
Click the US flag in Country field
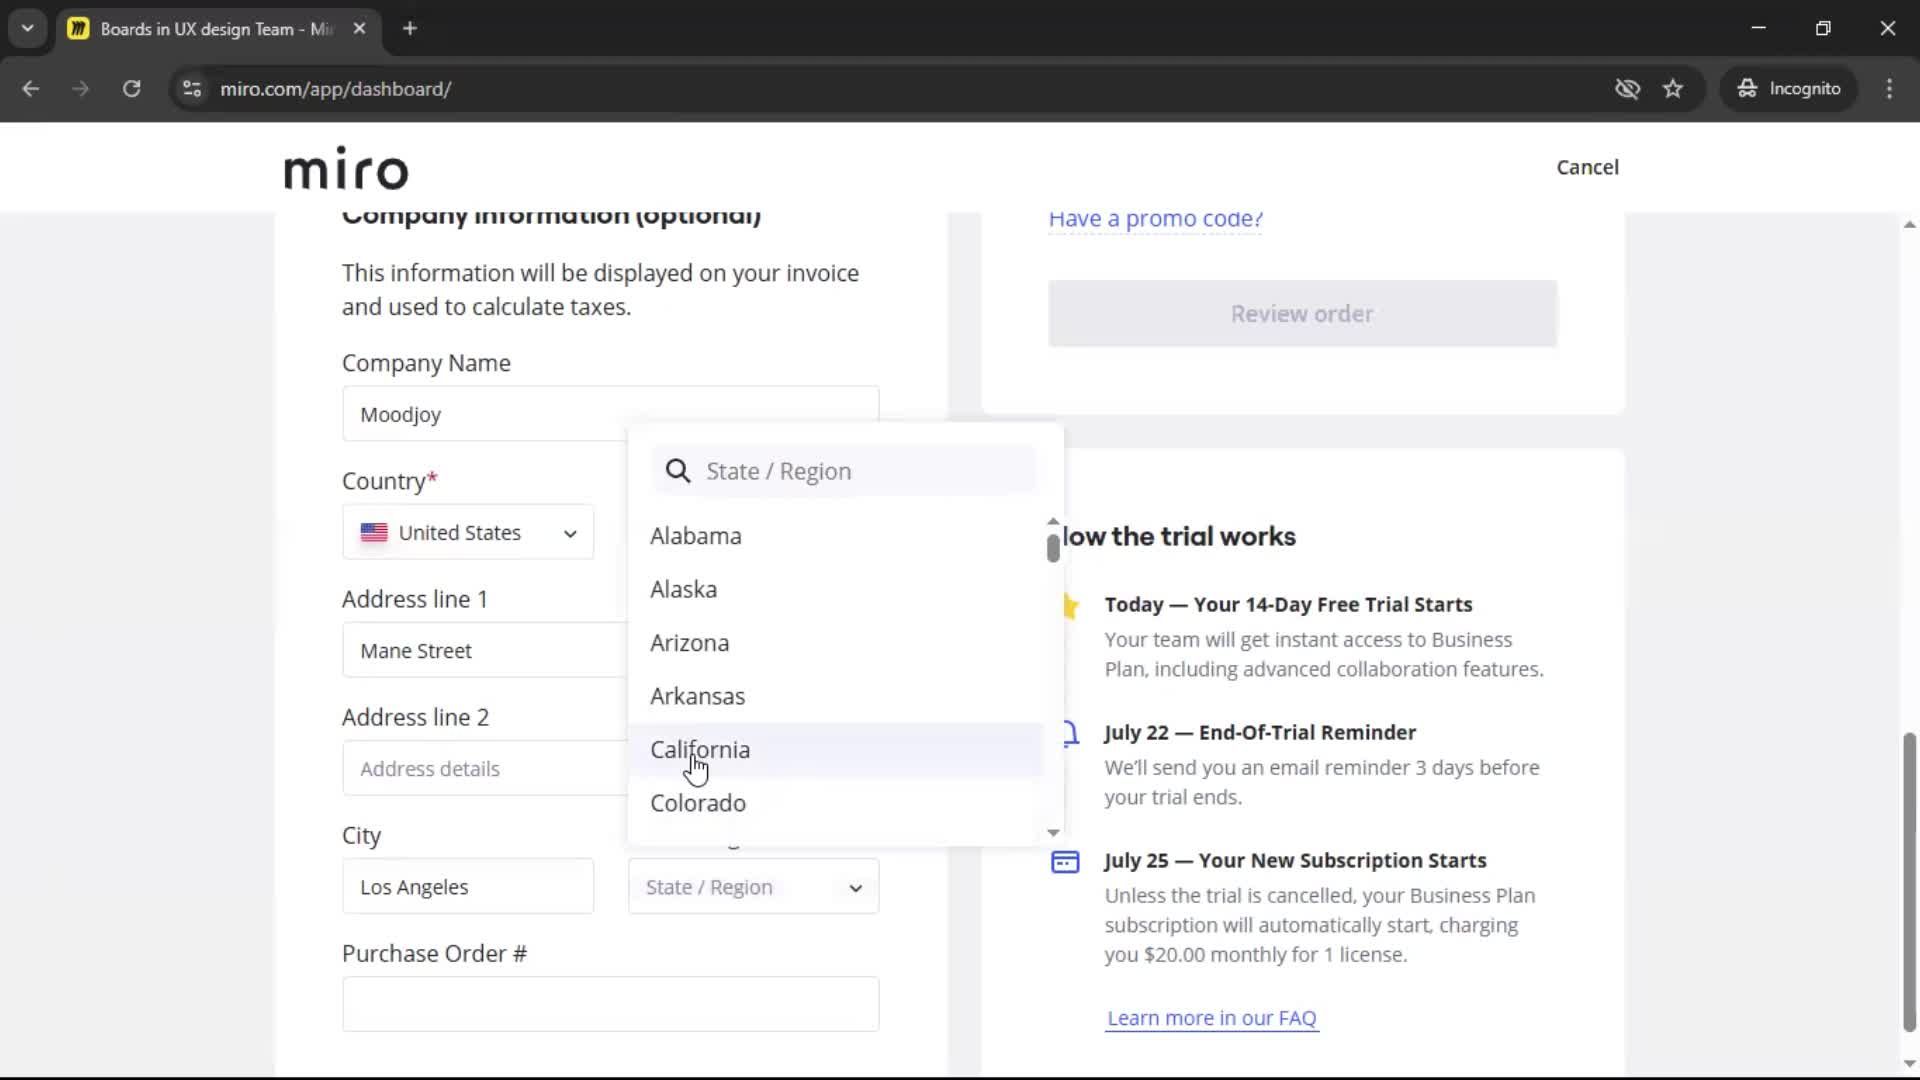coord(374,532)
